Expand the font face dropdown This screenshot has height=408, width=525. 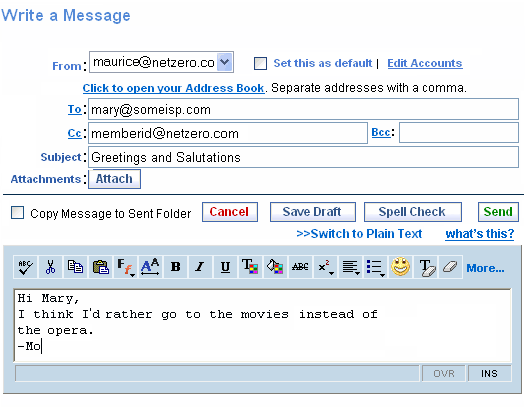tap(125, 267)
